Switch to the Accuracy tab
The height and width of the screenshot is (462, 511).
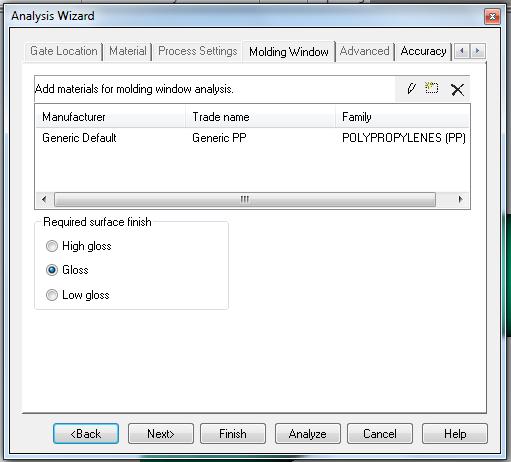point(423,51)
